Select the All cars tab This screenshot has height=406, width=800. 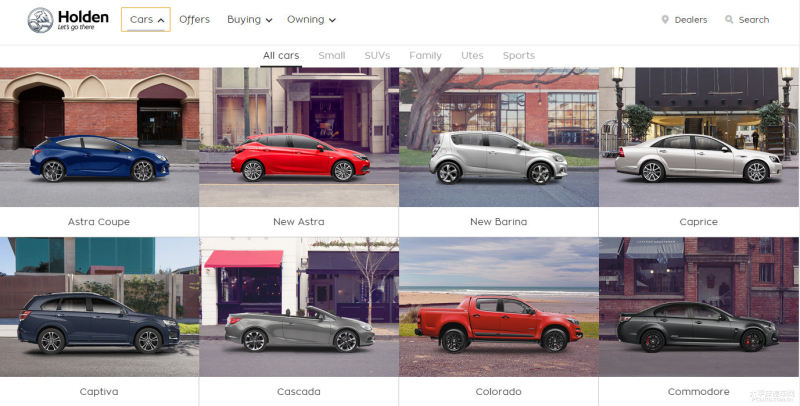(x=281, y=56)
